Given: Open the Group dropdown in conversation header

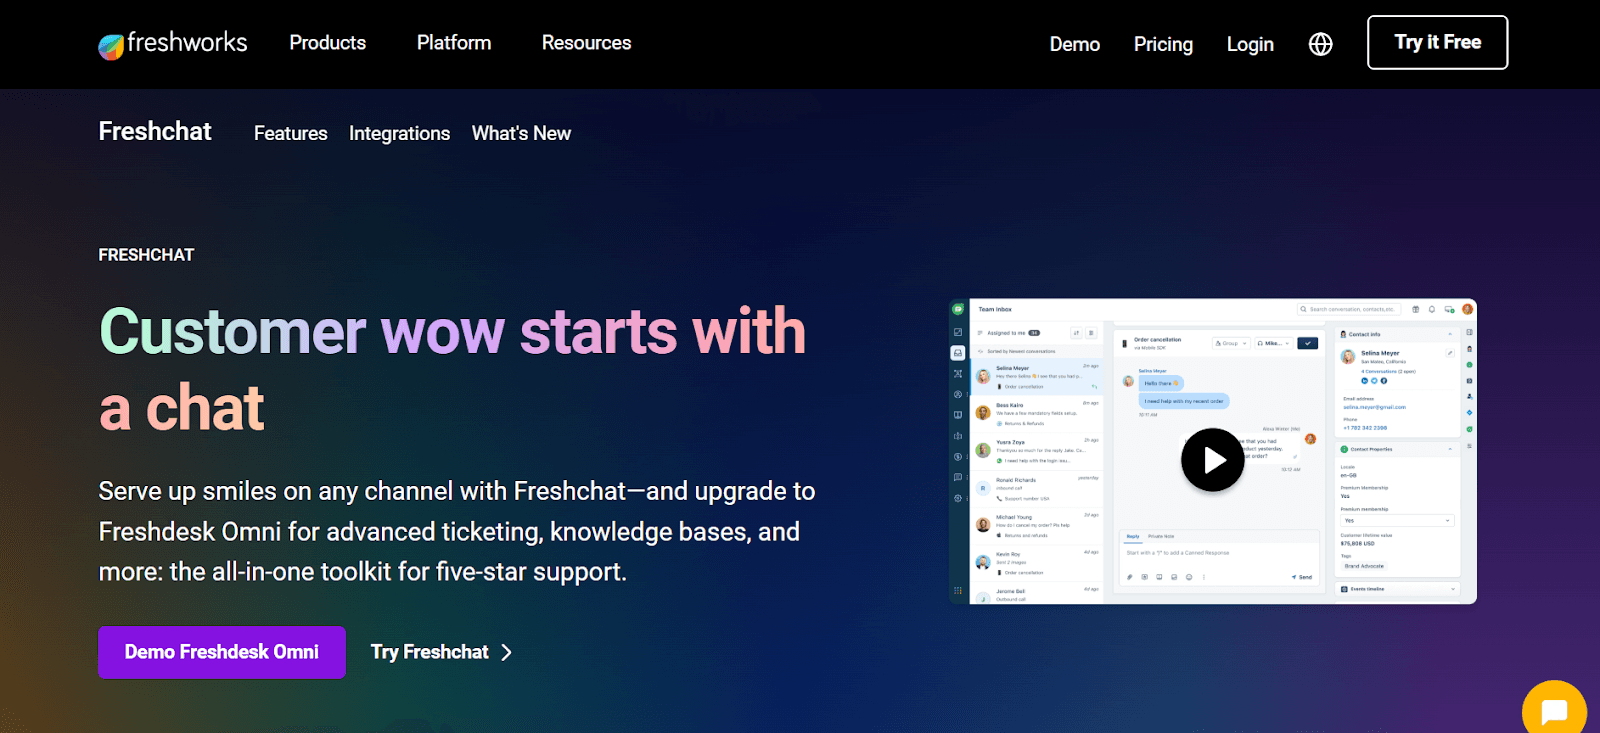Looking at the screenshot, I should click(x=1231, y=343).
